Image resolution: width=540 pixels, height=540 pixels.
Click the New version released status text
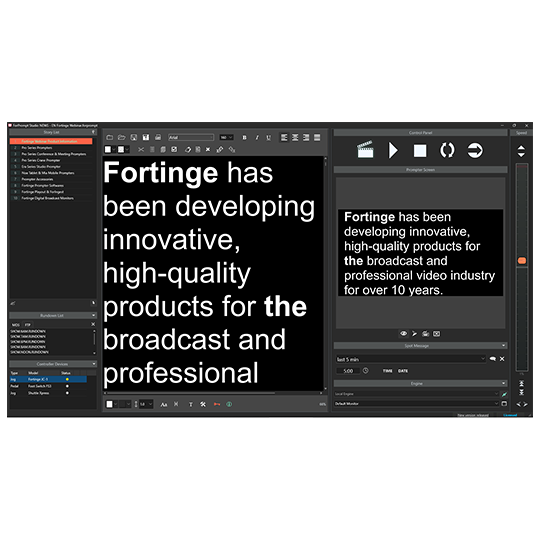tap(473, 415)
